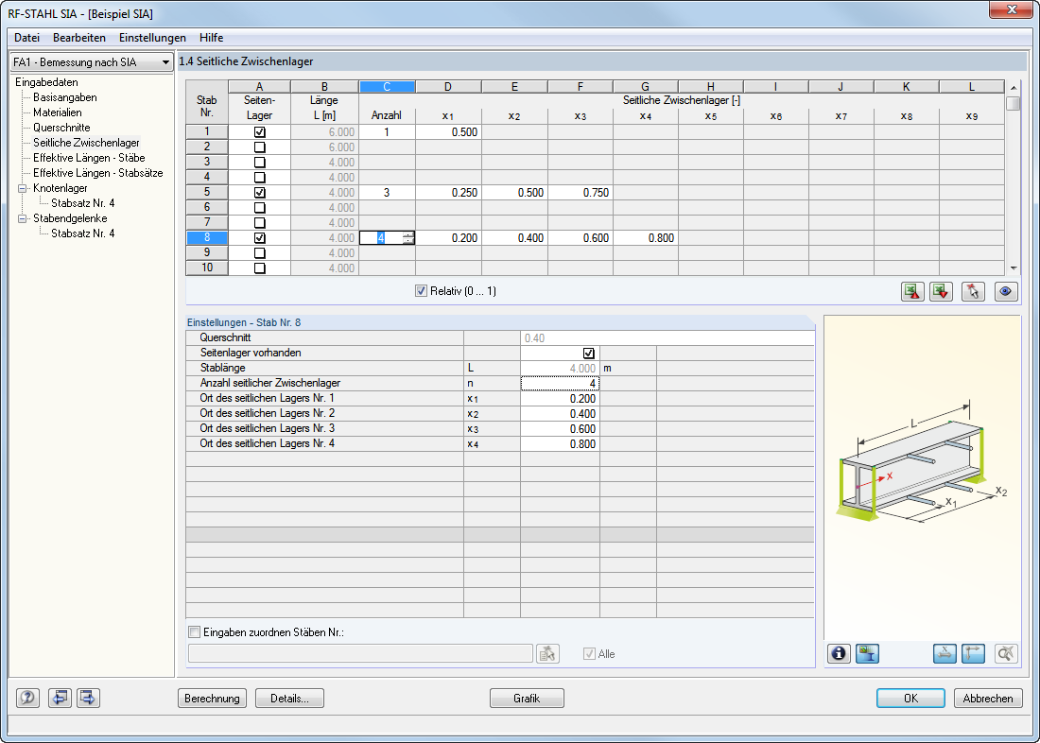Image resolution: width=1040 pixels, height=743 pixels.
Task: Go to next input window arrow icon
Action: (x=89, y=698)
